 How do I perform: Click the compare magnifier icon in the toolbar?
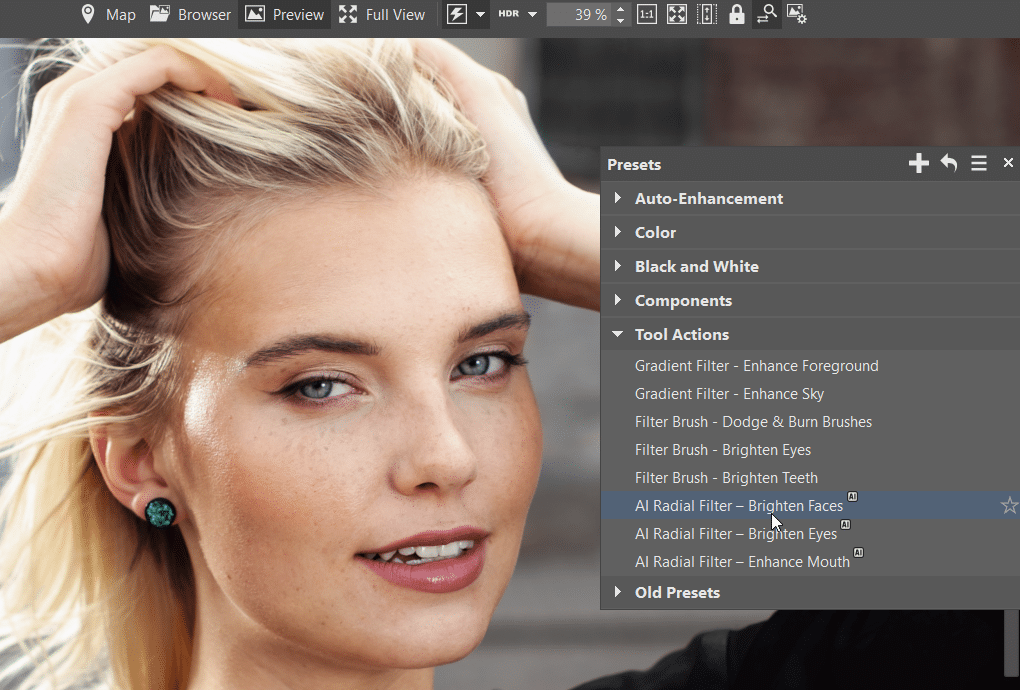(x=766, y=14)
